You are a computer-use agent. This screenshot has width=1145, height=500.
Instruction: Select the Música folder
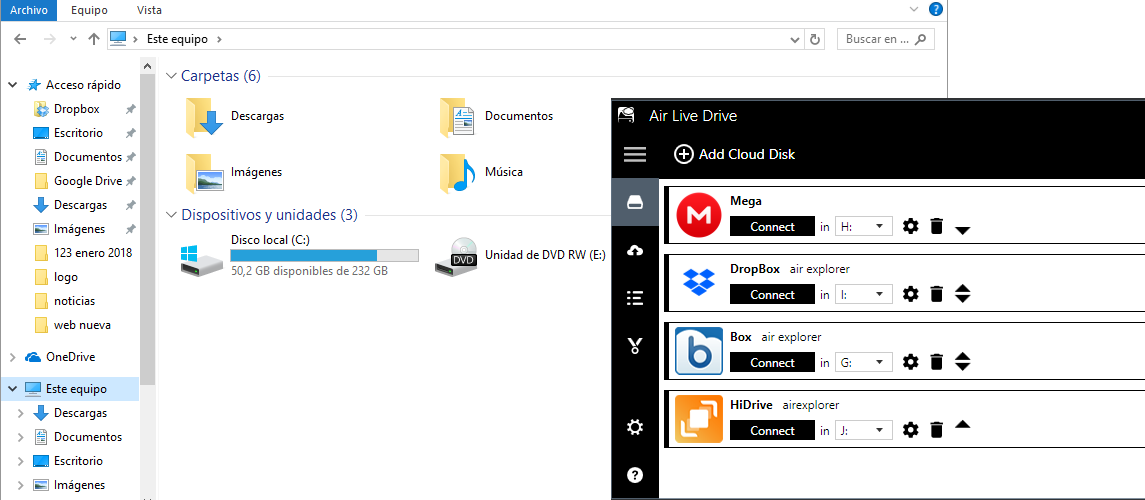482,172
